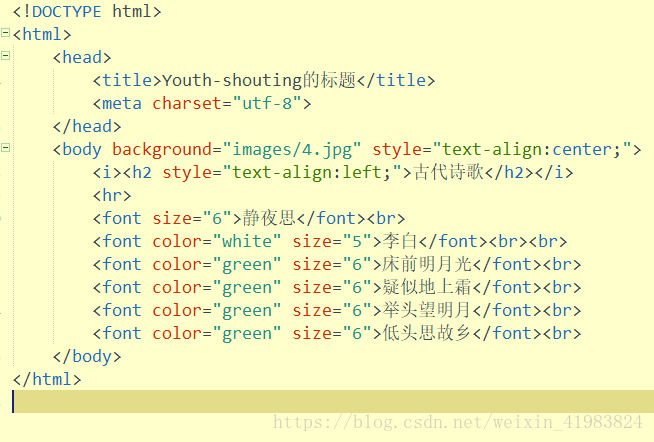Image resolution: width=654 pixels, height=442 pixels.
Task: Click the closing </head> tag
Action: coord(87,126)
